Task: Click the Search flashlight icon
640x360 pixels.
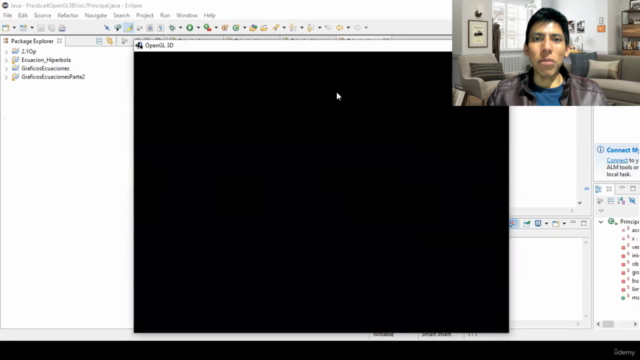Action: [x=276, y=28]
